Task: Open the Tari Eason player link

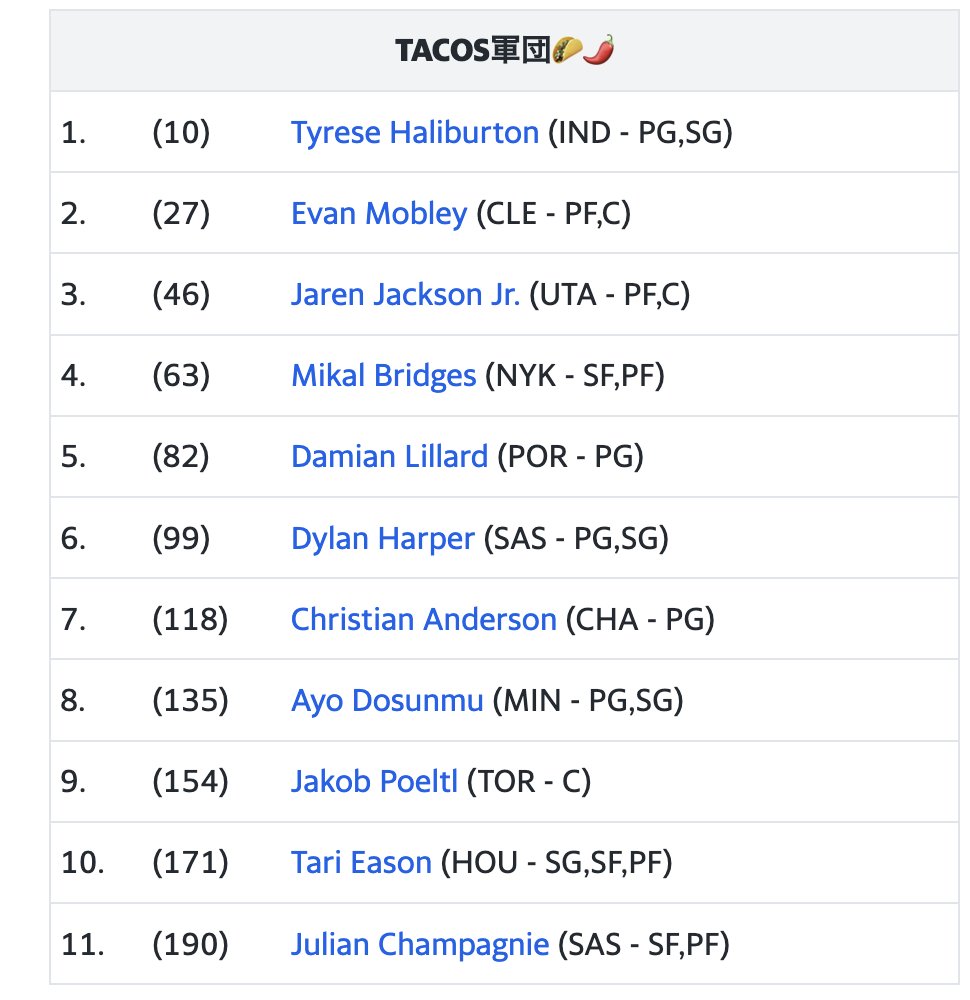Action: pos(361,862)
